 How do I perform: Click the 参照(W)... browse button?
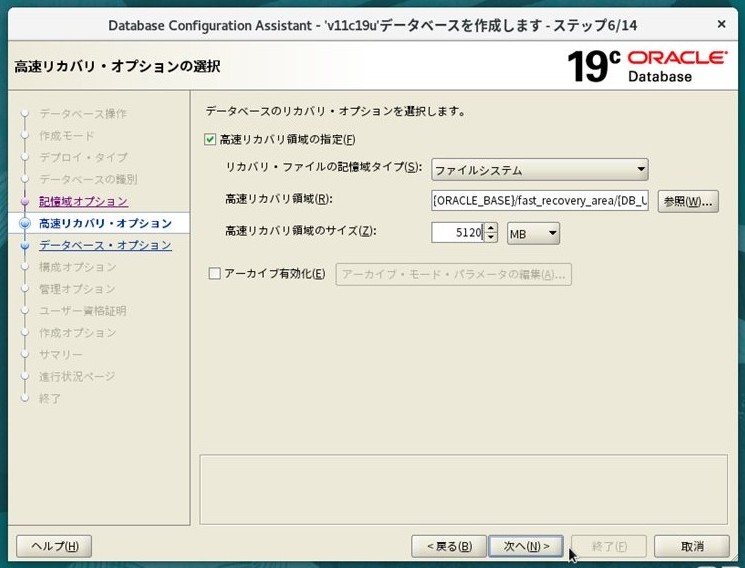tap(688, 201)
